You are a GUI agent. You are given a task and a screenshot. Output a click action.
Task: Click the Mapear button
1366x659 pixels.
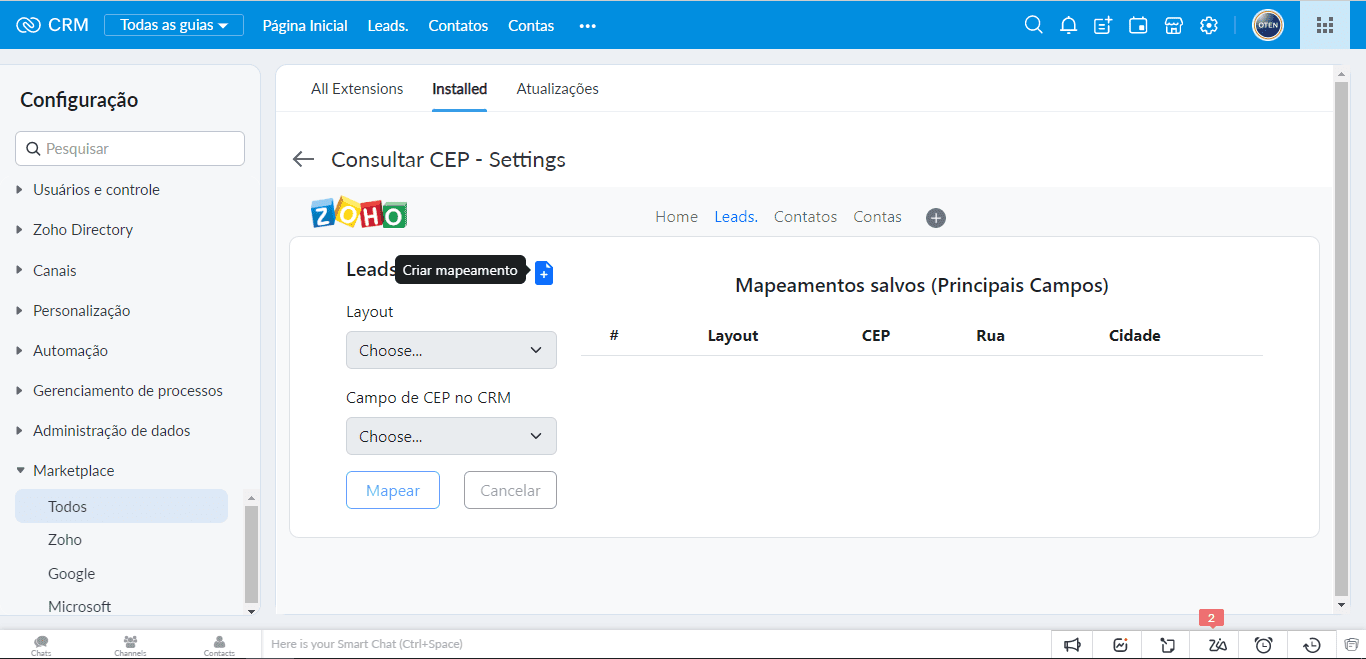click(x=393, y=490)
